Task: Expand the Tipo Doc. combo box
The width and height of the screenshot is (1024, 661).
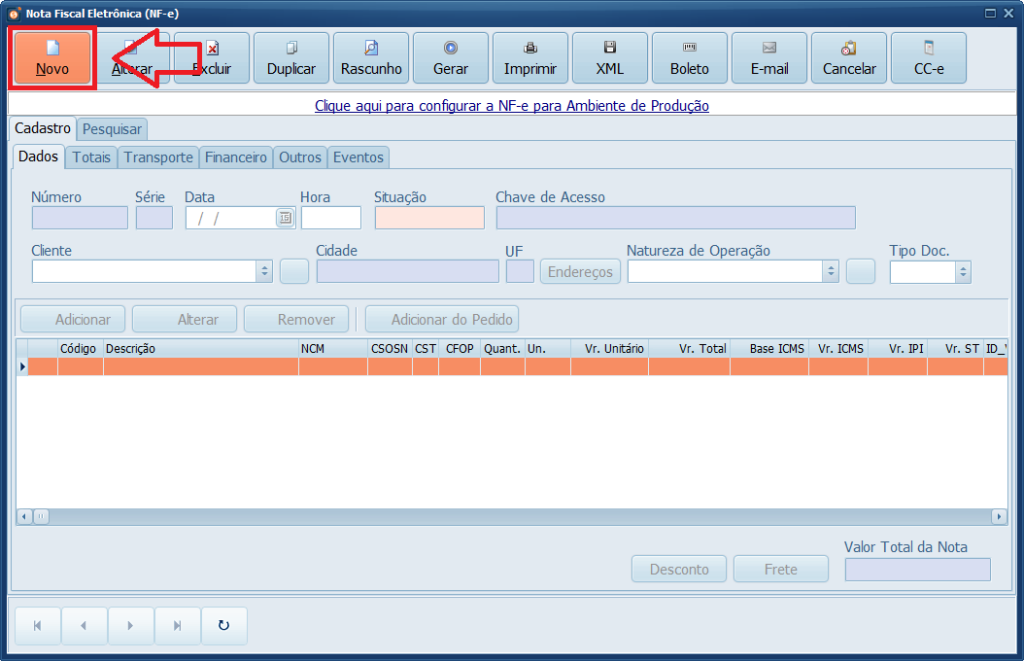Action: (962, 272)
